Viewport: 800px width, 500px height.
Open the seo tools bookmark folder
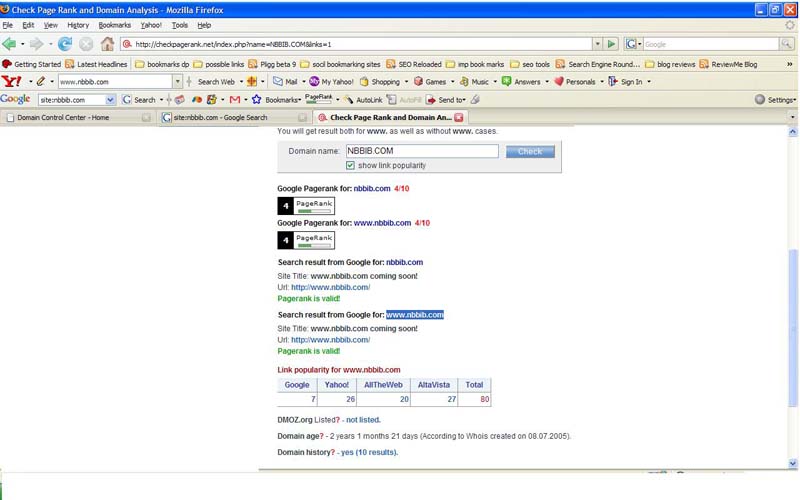[x=530, y=64]
